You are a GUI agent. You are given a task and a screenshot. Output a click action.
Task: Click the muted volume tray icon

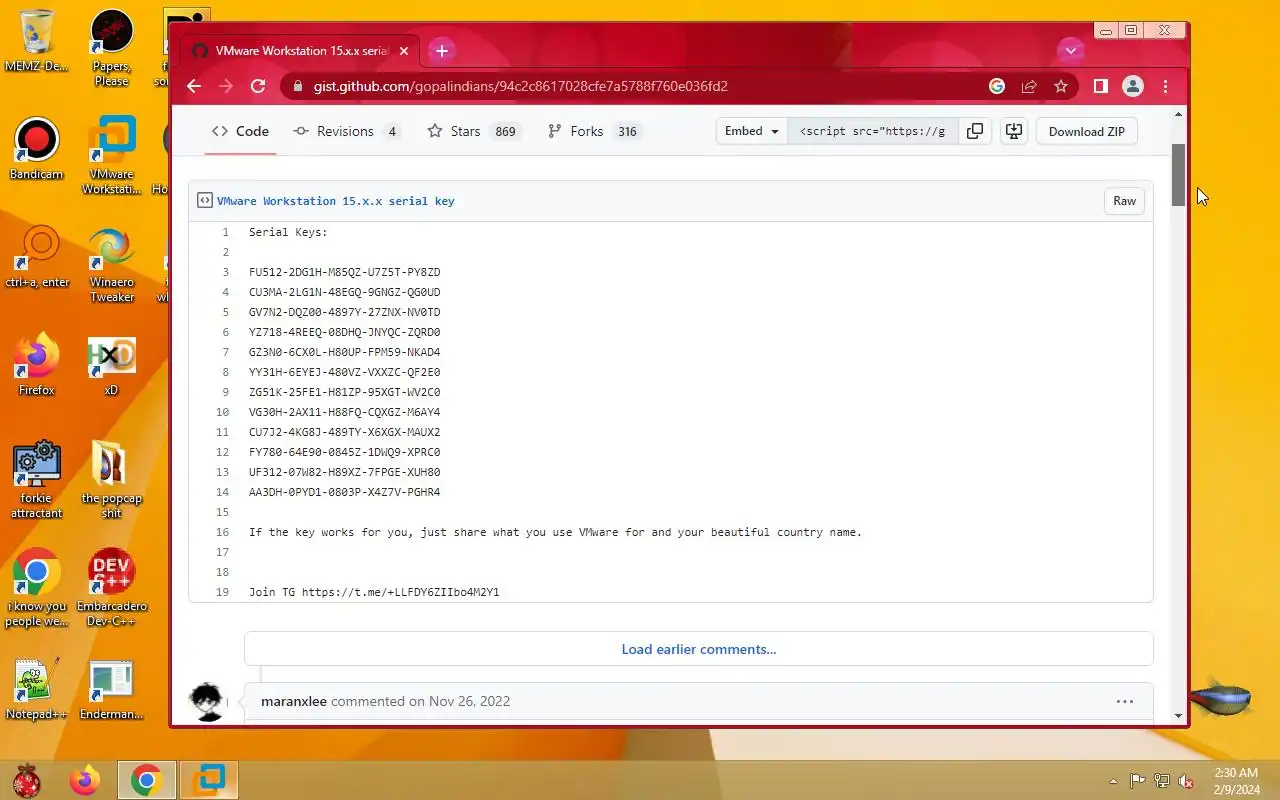[1186, 781]
